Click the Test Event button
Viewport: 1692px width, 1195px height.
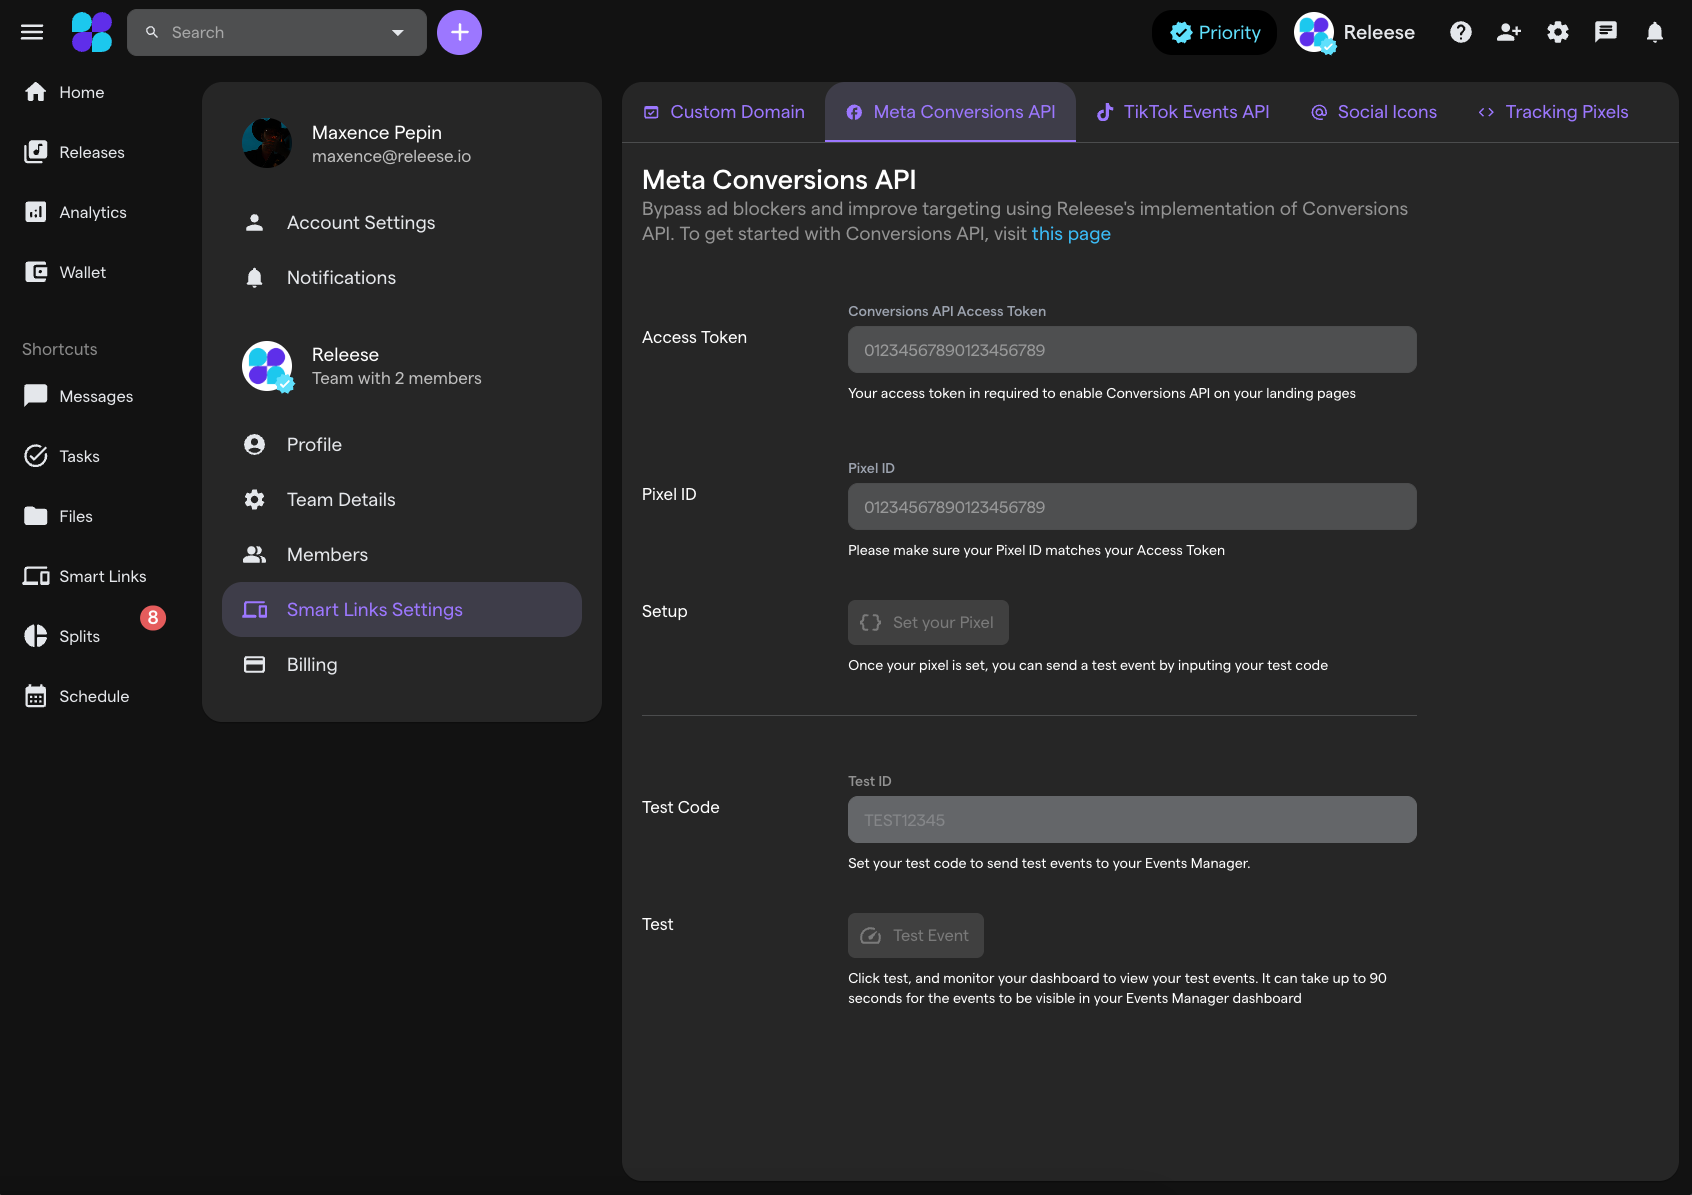(916, 935)
